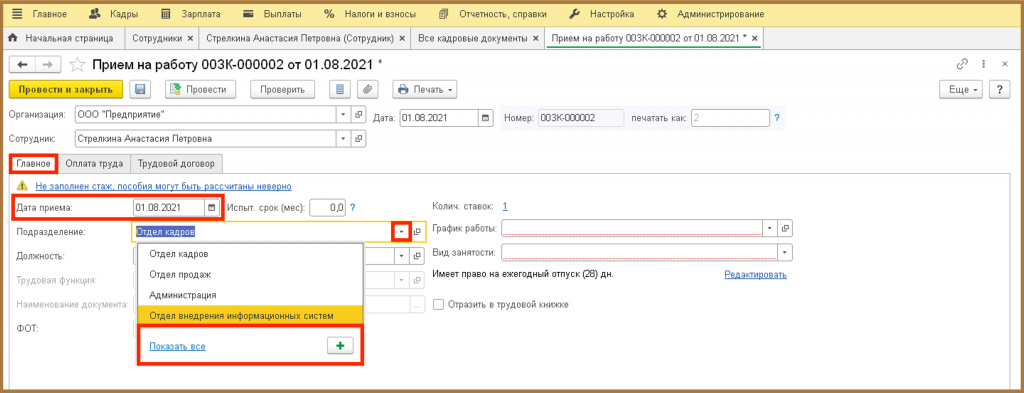Go back with left arrow
1024x393 pixels.
point(22,64)
